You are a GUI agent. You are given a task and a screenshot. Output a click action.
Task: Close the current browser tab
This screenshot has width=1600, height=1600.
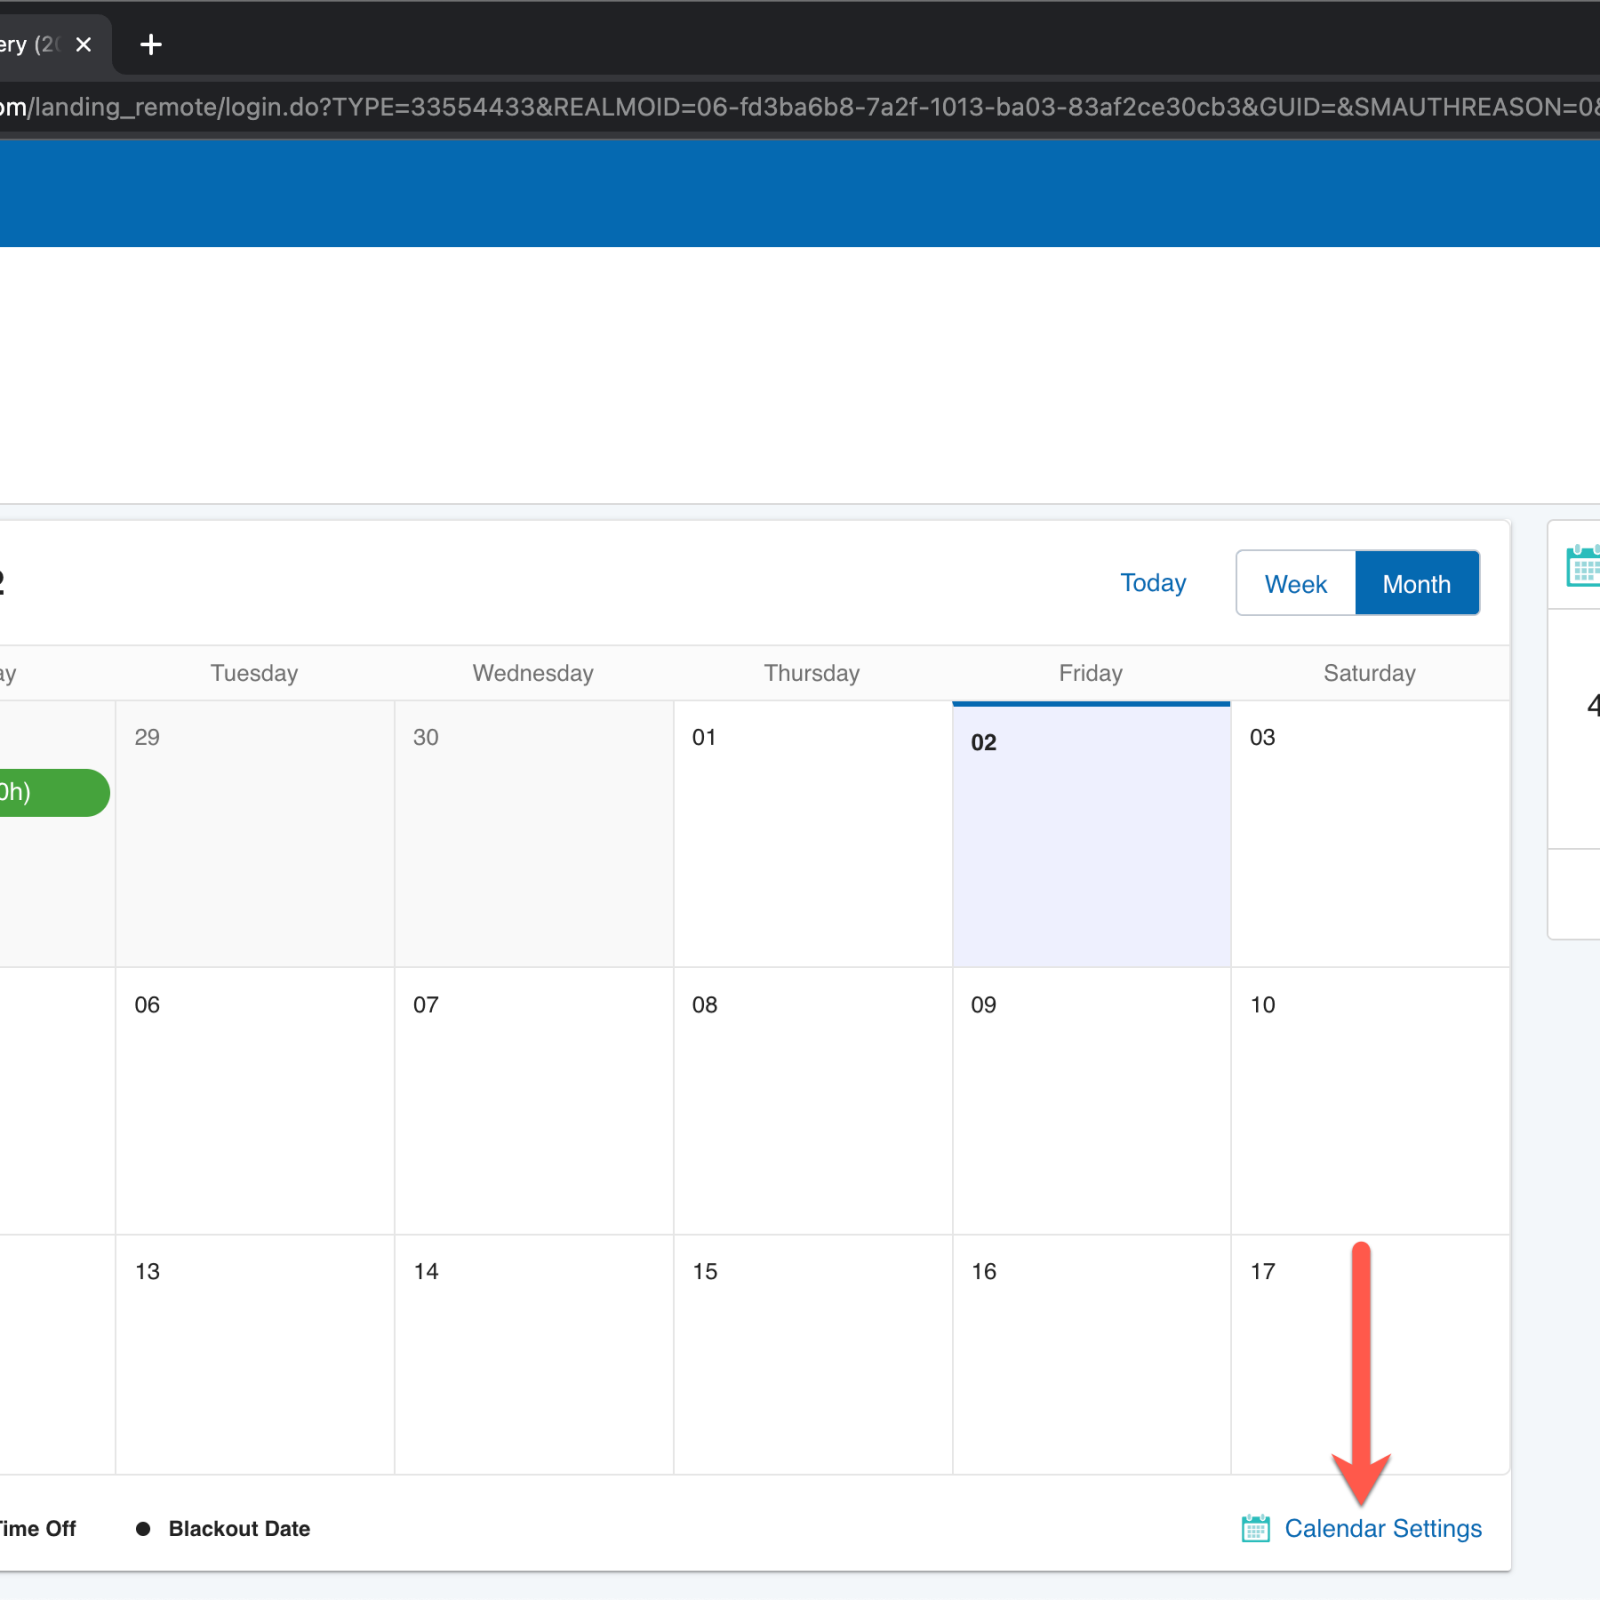(84, 45)
